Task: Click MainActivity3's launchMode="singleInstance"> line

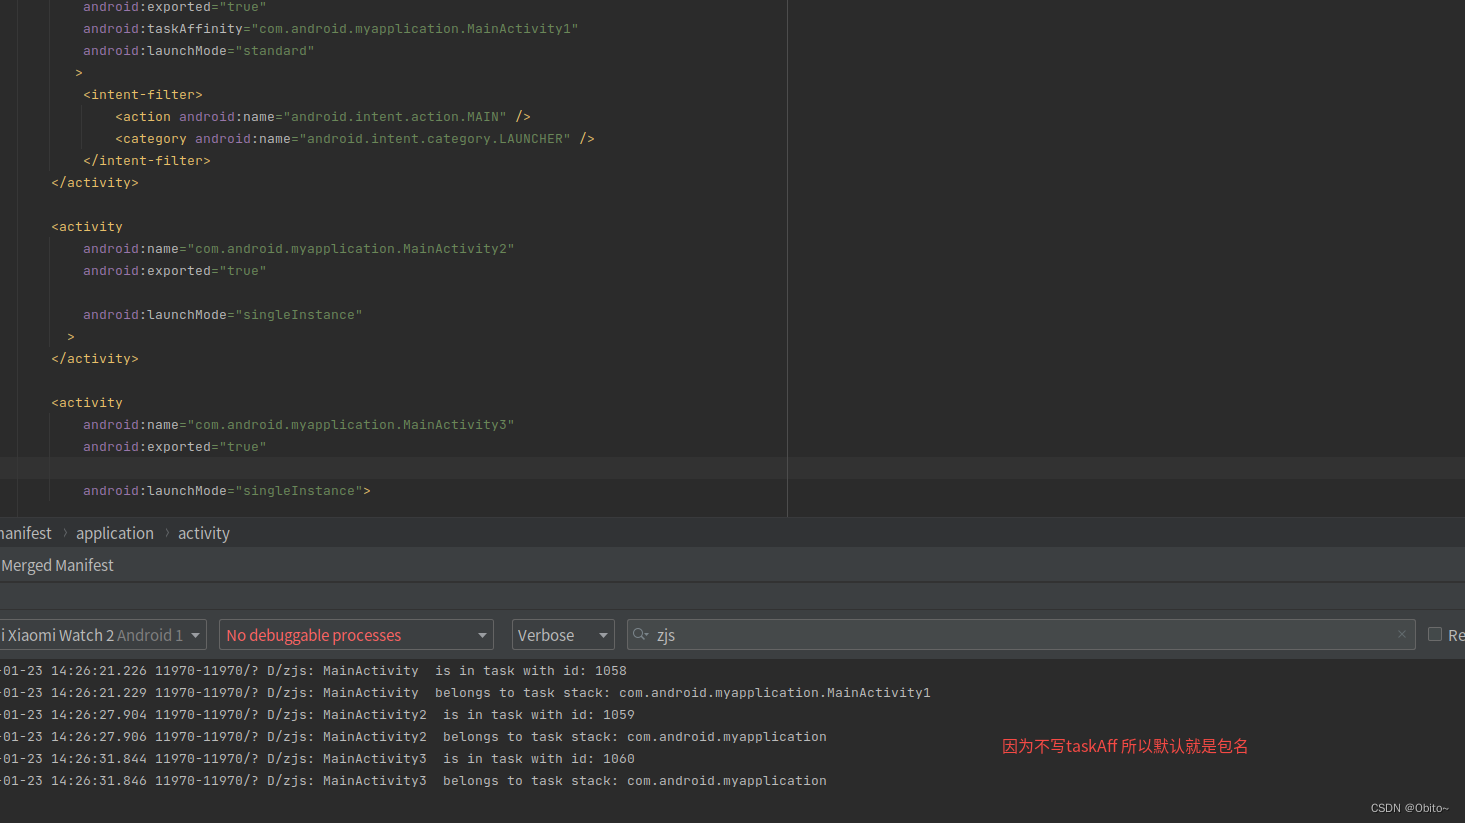Action: point(227,491)
